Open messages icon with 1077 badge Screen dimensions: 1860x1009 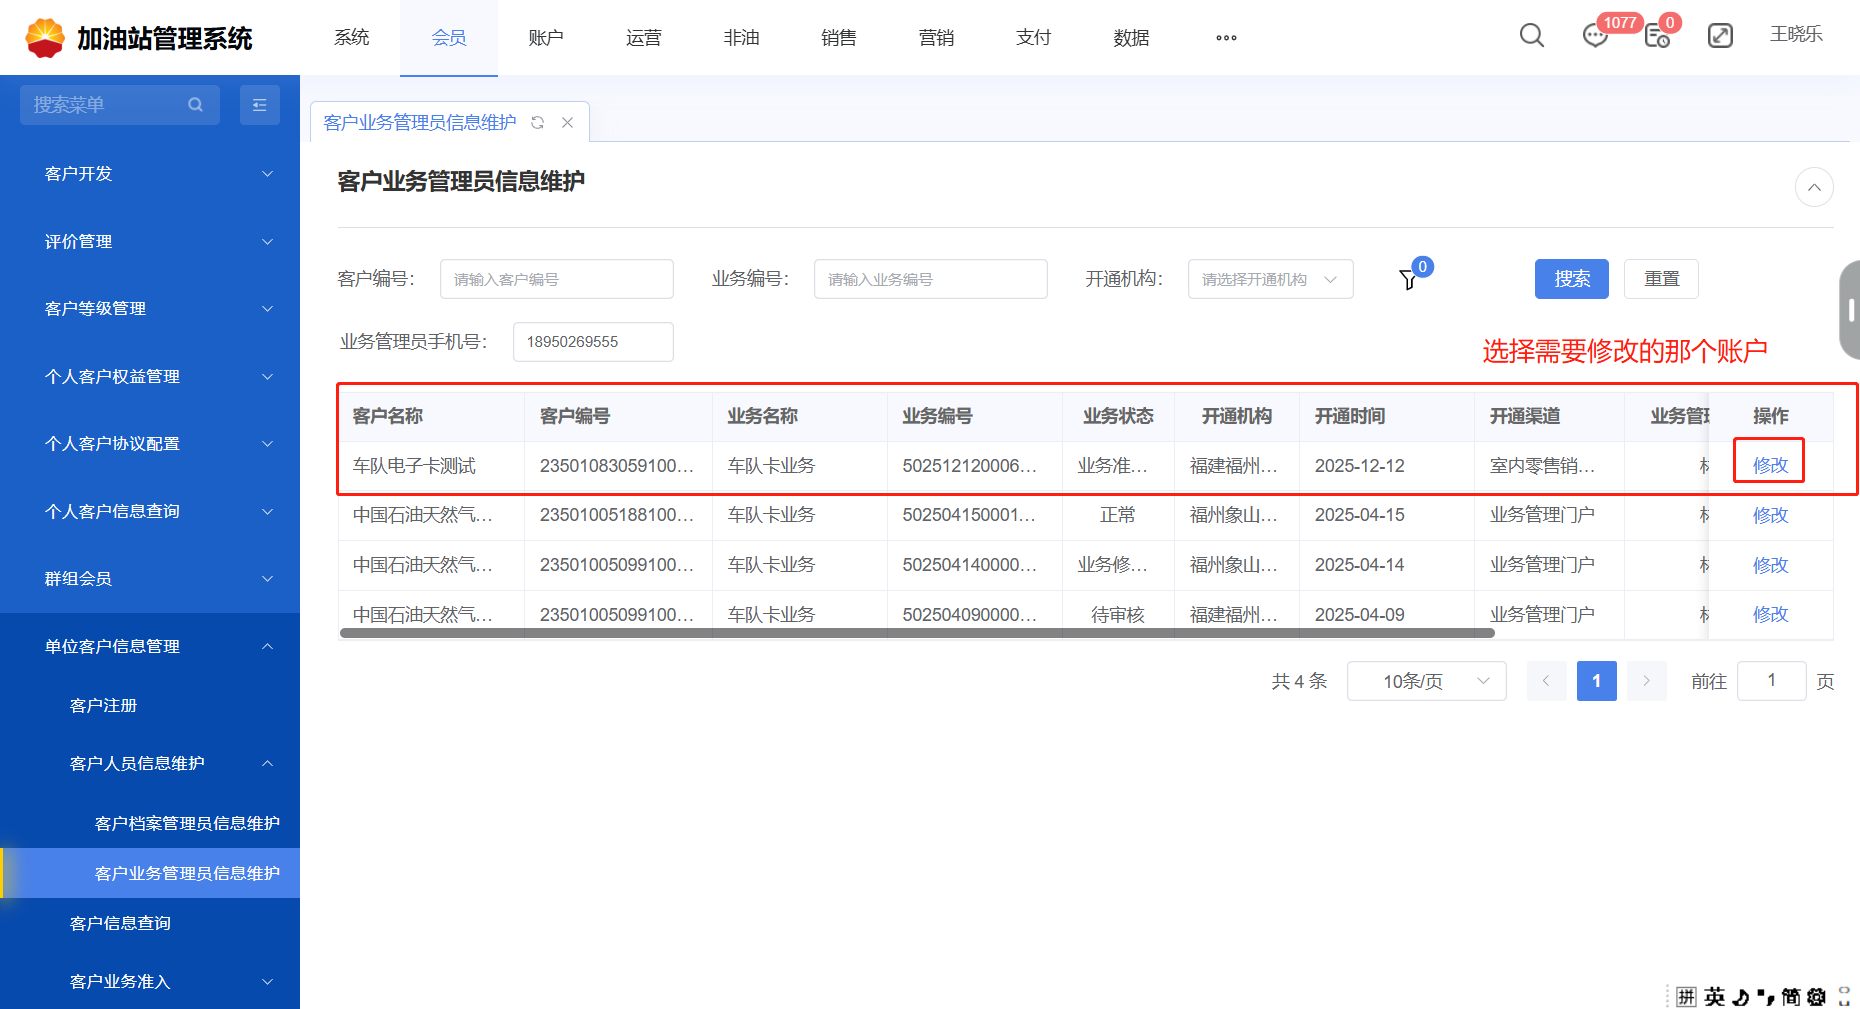point(1595,36)
